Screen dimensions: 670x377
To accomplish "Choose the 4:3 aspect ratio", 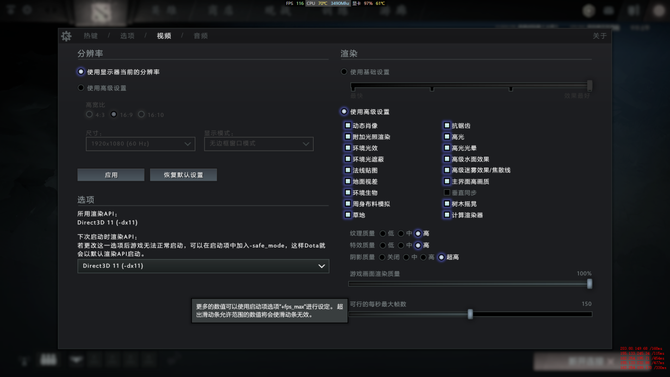I will point(89,115).
